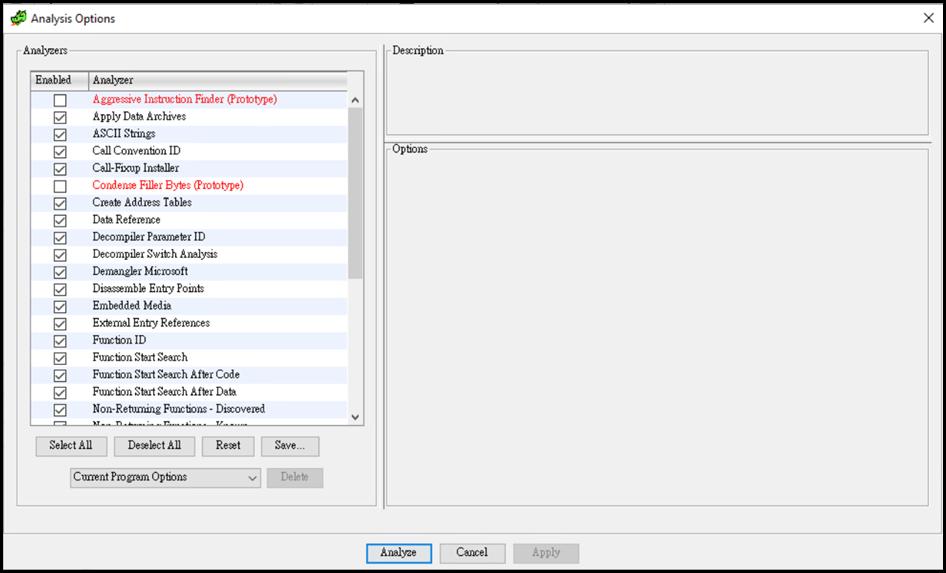Toggle Disassemble Entry Points checkbox
Image resolution: width=946 pixels, height=573 pixels.
click(x=60, y=289)
